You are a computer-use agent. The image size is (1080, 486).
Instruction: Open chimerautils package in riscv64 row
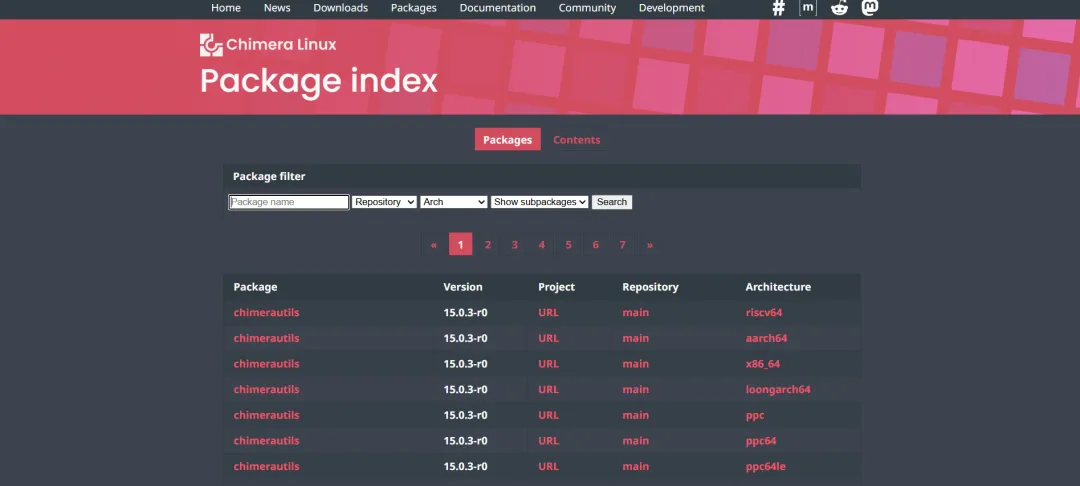click(267, 313)
